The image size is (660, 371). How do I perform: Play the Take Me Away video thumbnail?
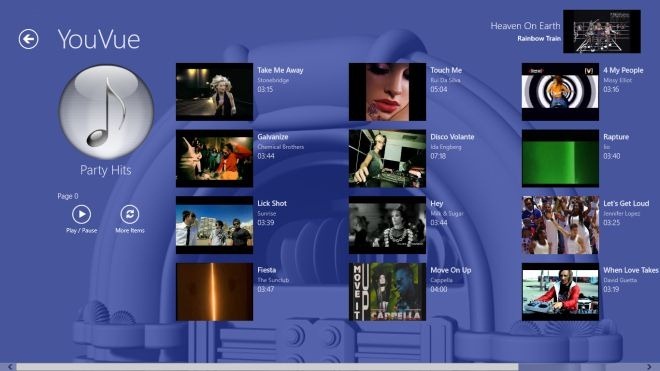pos(215,92)
